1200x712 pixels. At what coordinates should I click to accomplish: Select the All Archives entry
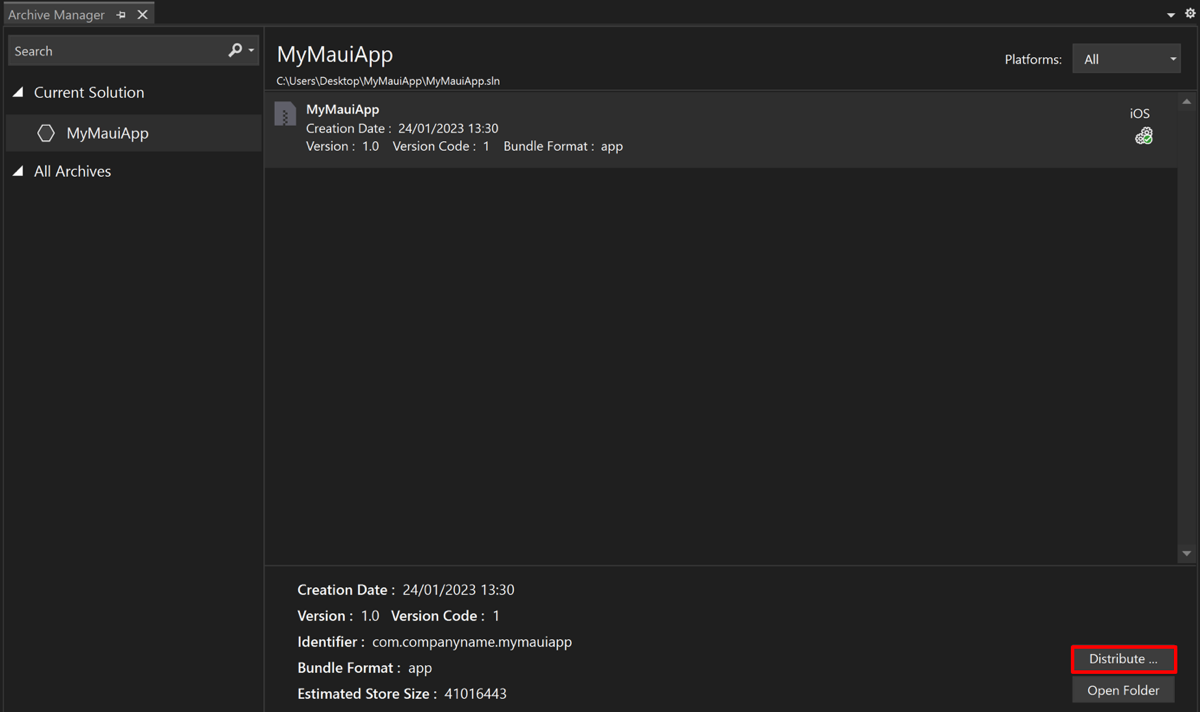[72, 171]
